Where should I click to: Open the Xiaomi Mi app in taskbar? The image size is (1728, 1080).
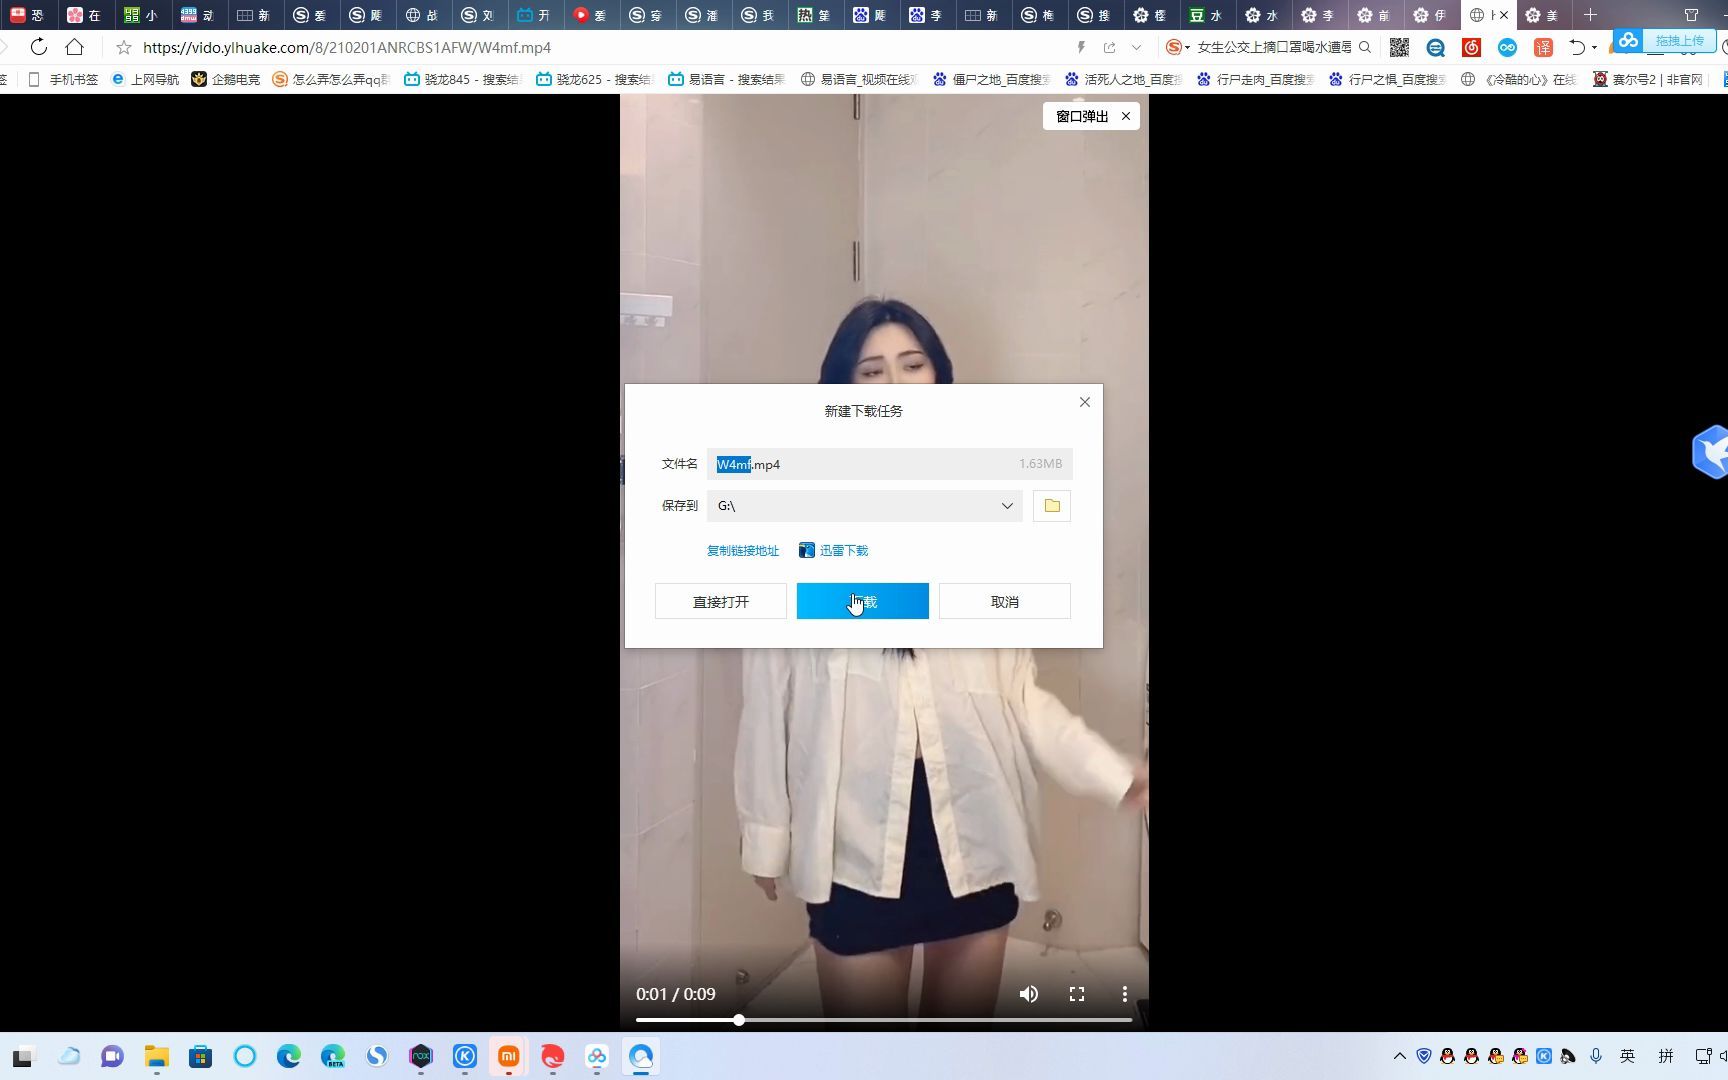[x=508, y=1056]
